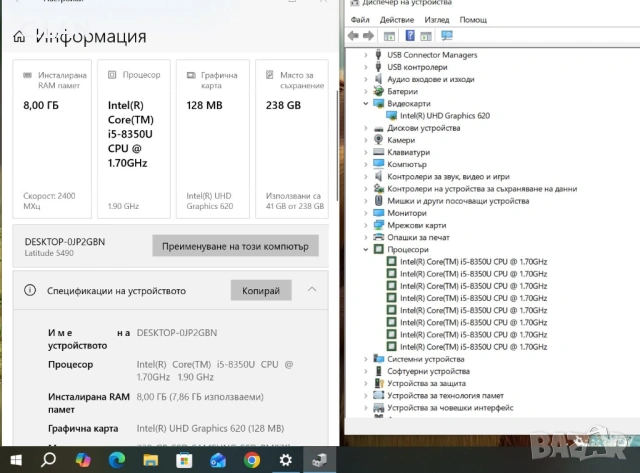The image size is (640, 473).
Task: Select Контролери за звук, видео и игри
Action: (448, 176)
